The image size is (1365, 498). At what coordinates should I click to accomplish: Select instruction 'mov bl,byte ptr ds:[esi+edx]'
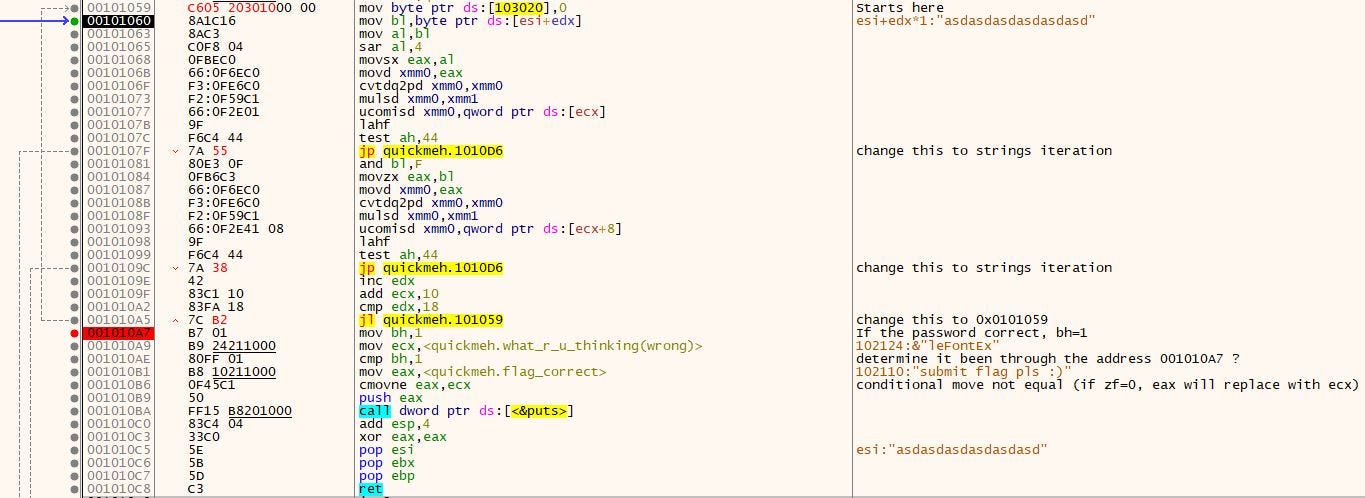(x=470, y=21)
